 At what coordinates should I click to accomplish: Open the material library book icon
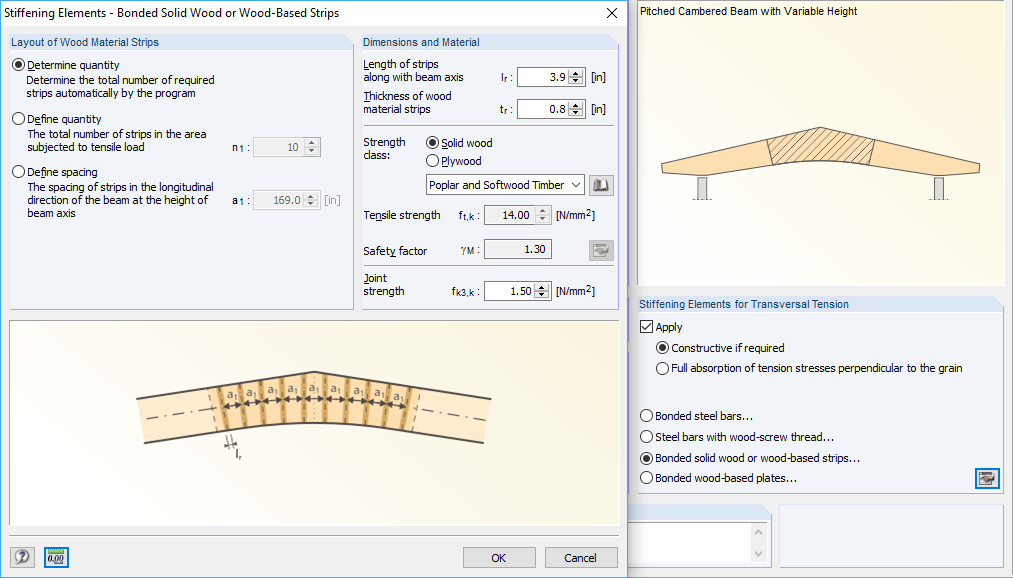601,184
